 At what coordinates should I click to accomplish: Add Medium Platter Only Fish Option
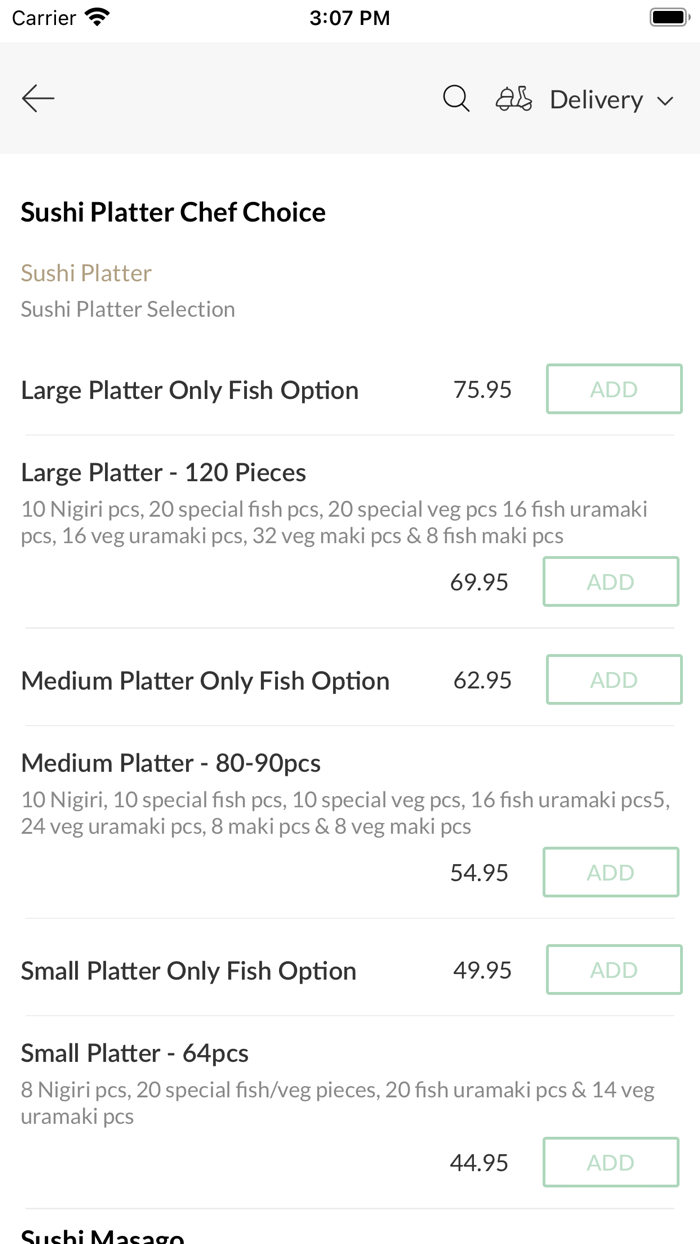614,680
